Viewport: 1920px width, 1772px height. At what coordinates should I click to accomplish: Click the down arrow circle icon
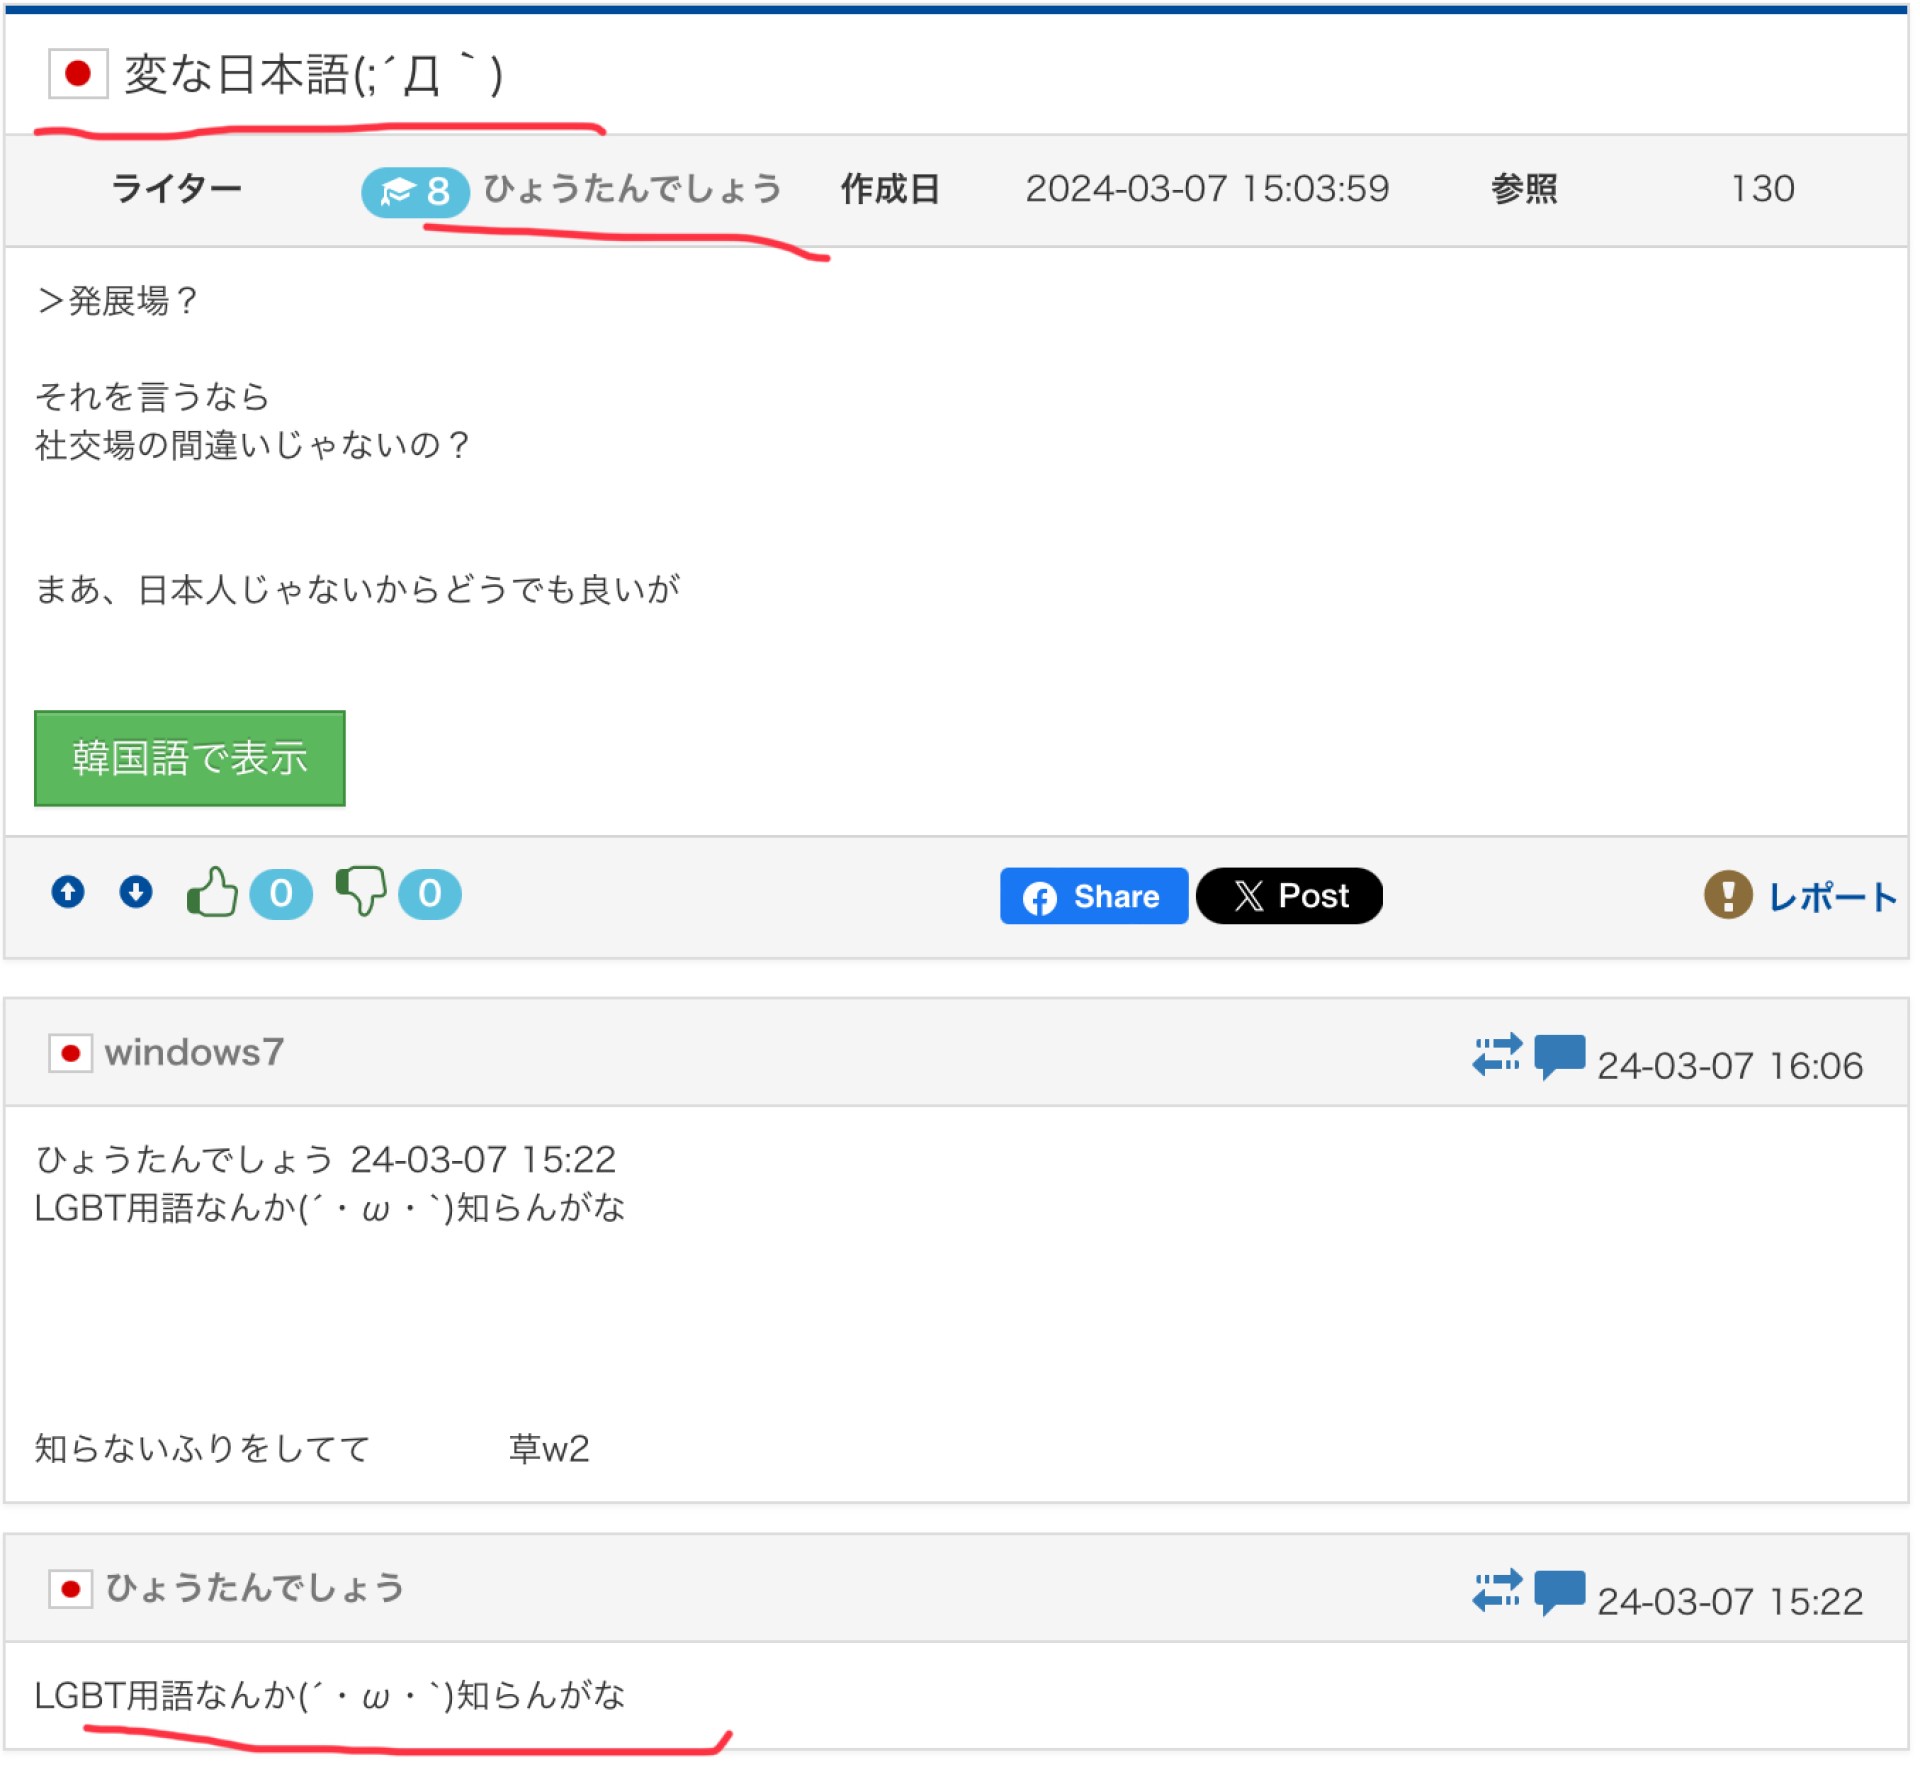[x=136, y=892]
